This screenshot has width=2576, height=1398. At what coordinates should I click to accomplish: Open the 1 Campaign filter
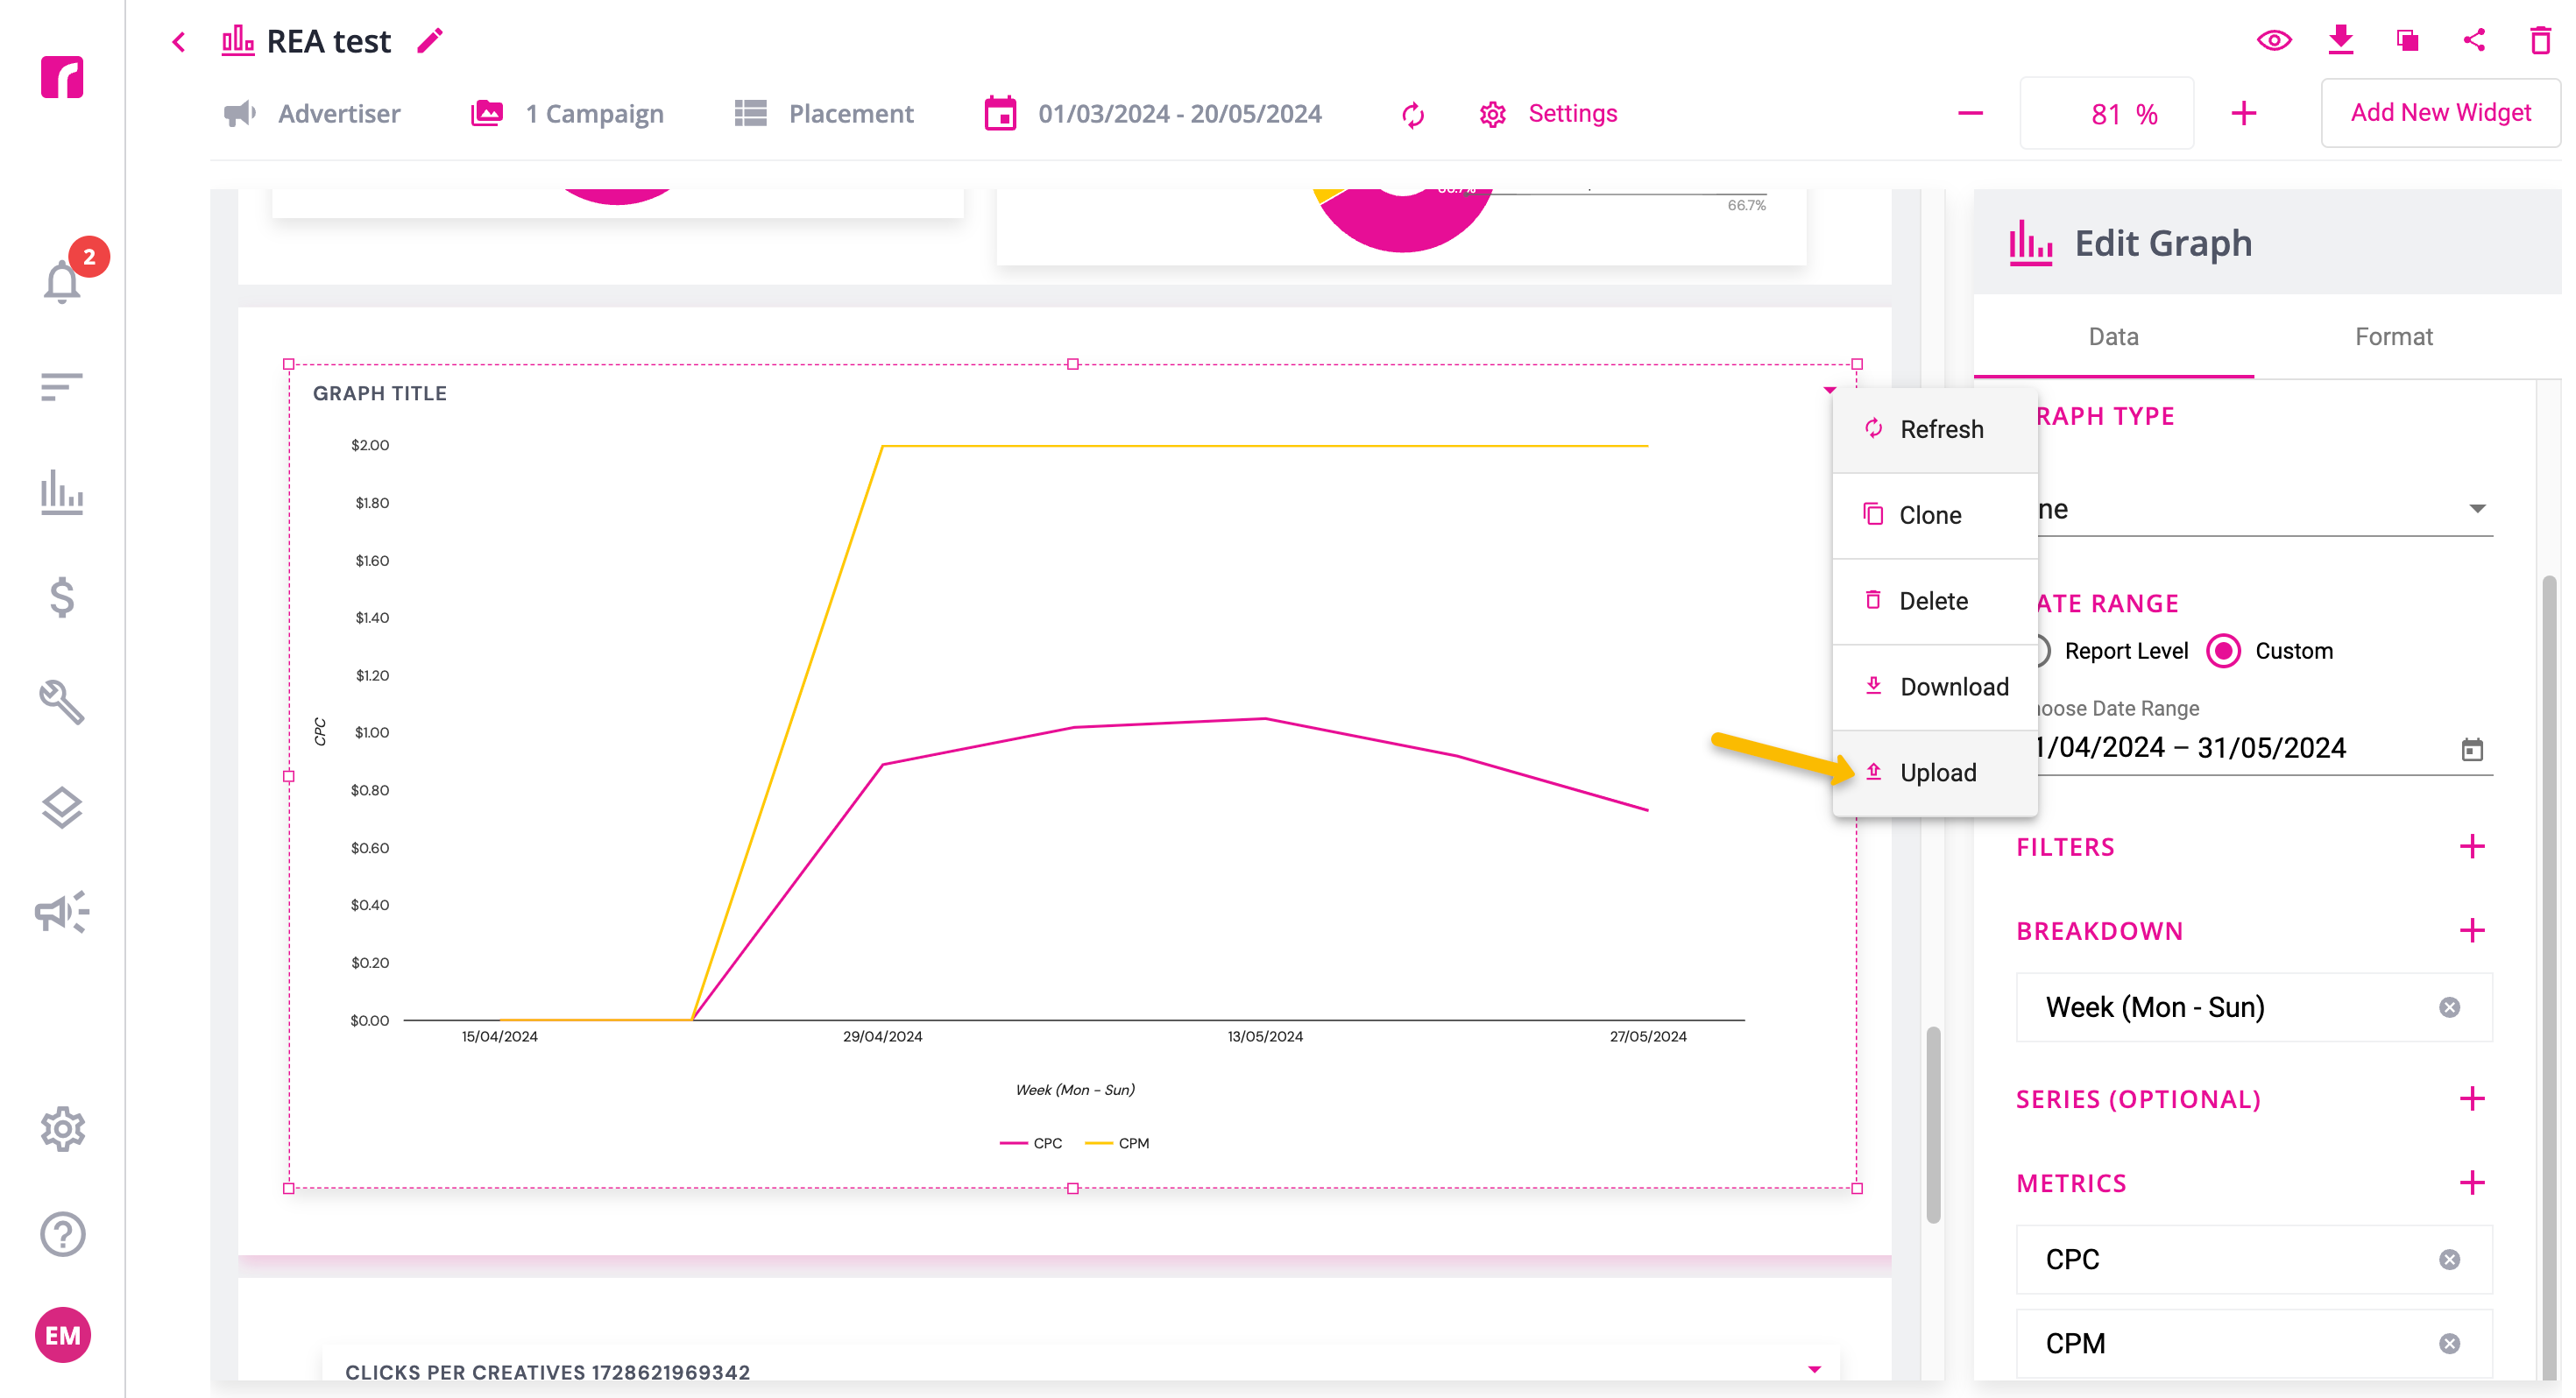567,114
